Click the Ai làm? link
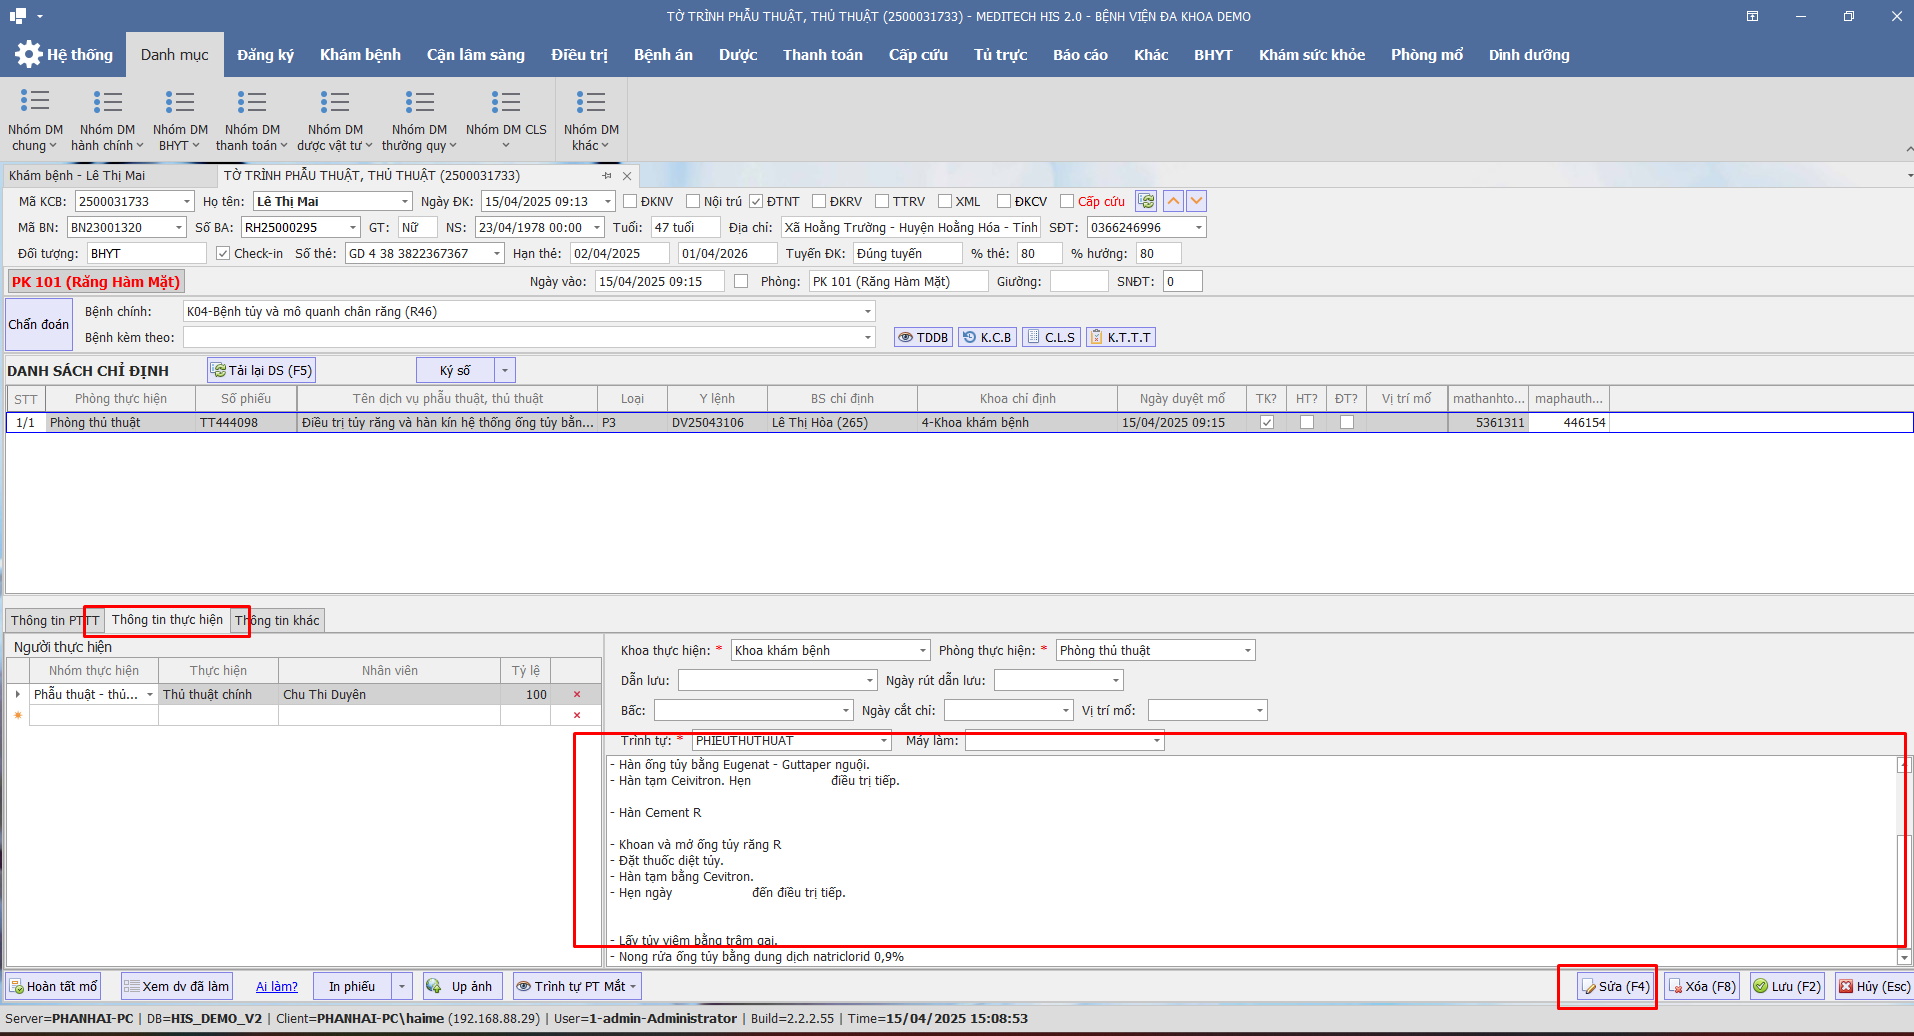Viewport: 1914px width, 1036px height. [277, 986]
